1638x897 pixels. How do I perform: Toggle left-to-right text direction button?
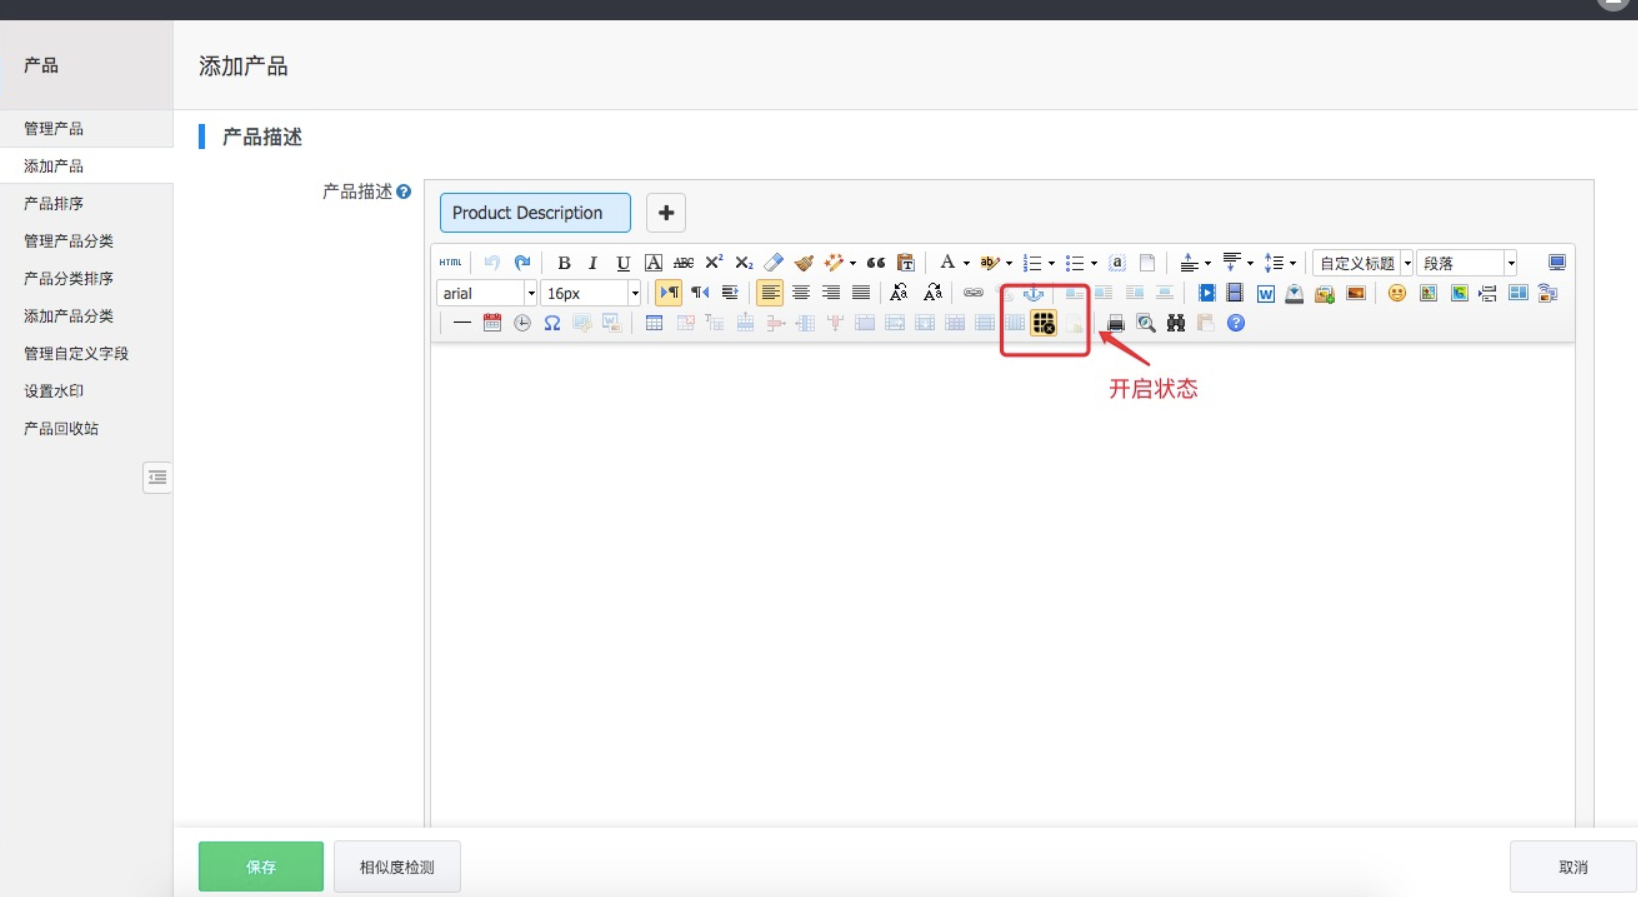click(668, 293)
